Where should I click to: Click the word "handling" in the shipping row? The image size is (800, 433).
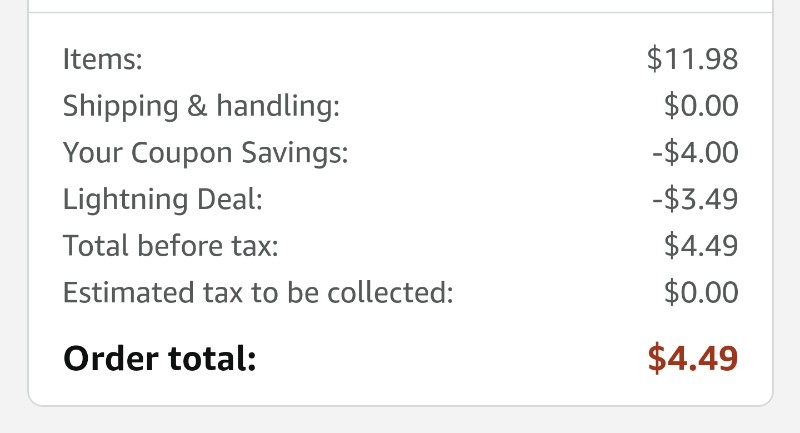[278, 107]
